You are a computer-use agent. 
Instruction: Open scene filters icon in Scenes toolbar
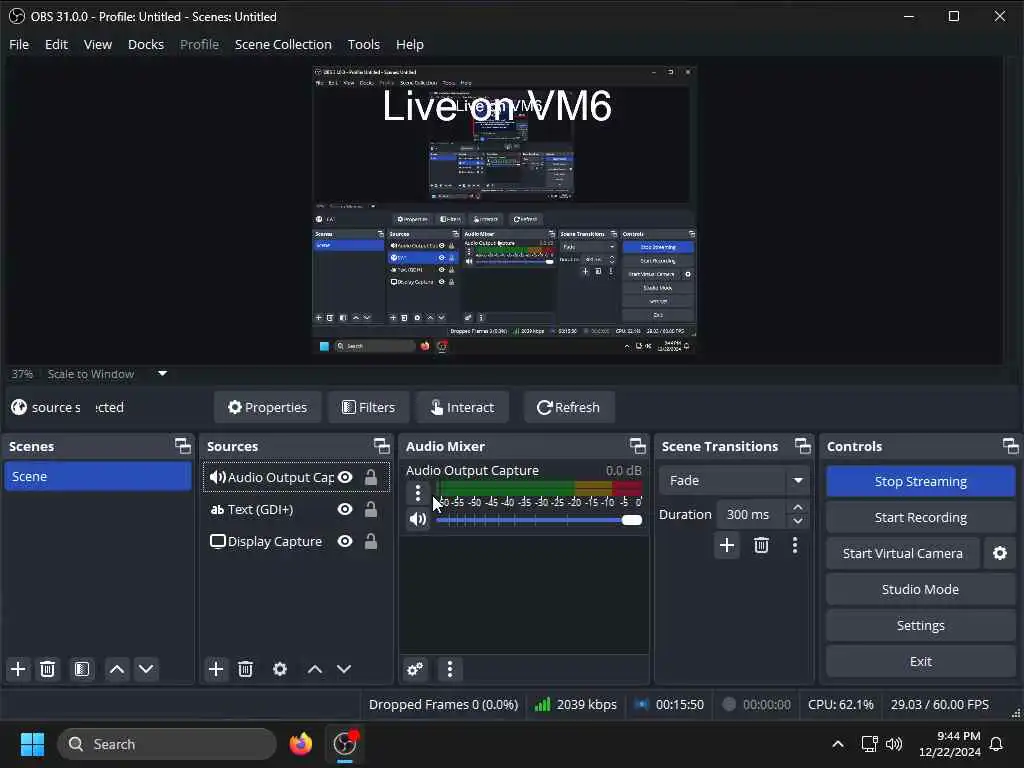pos(82,669)
